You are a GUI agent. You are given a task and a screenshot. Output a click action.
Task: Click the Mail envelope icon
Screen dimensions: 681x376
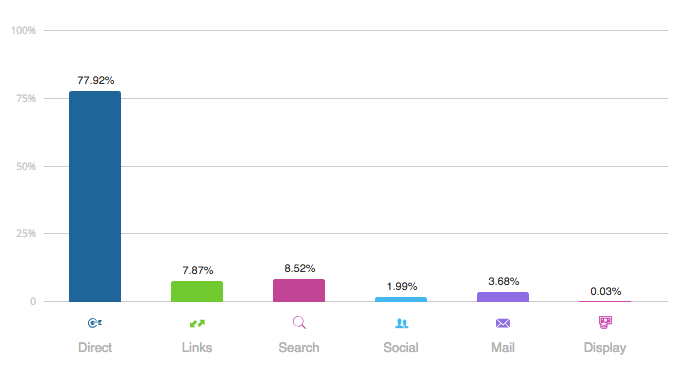coord(503,323)
